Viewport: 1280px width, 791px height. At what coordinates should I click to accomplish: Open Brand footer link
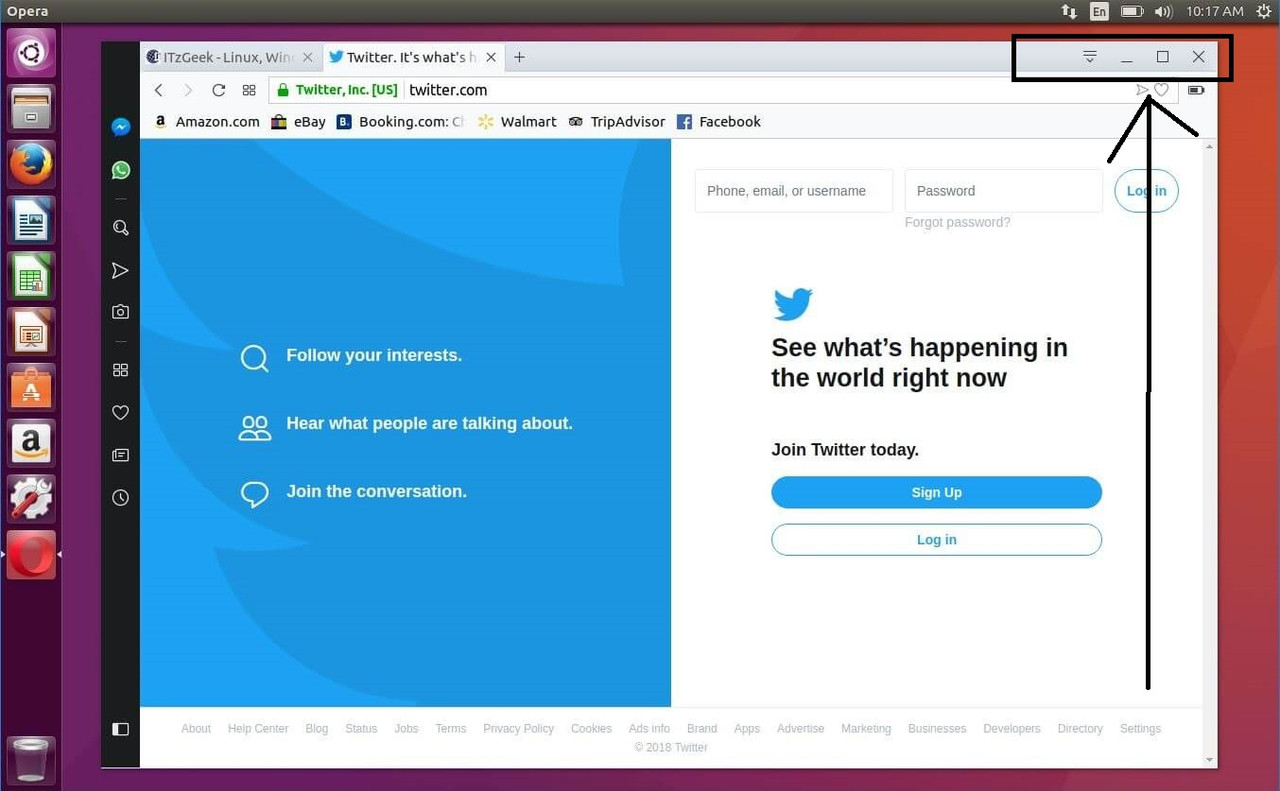click(702, 729)
